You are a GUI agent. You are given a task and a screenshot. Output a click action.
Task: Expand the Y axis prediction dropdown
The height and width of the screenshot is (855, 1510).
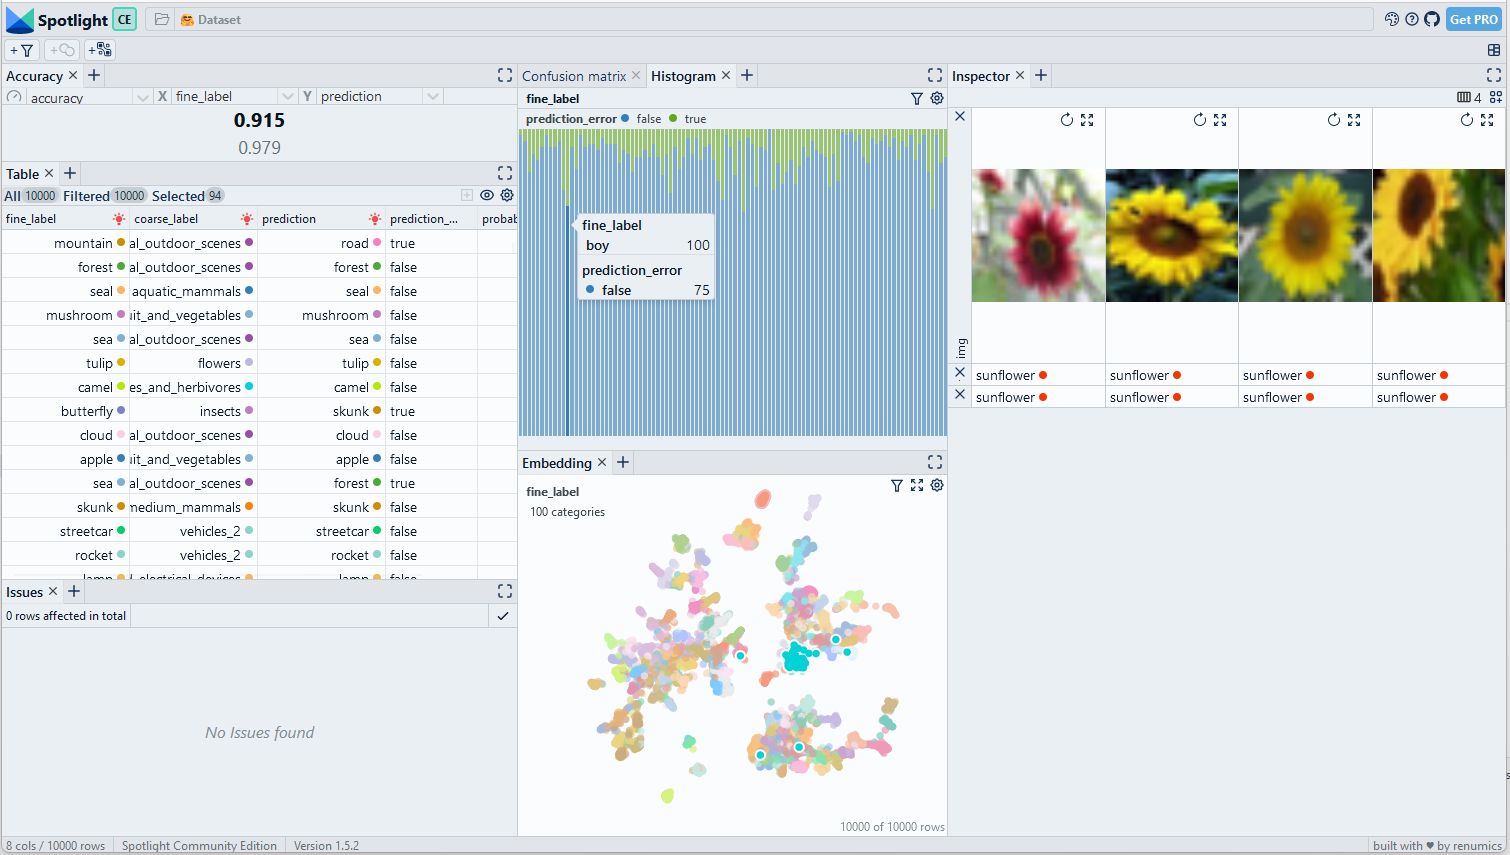[432, 97]
